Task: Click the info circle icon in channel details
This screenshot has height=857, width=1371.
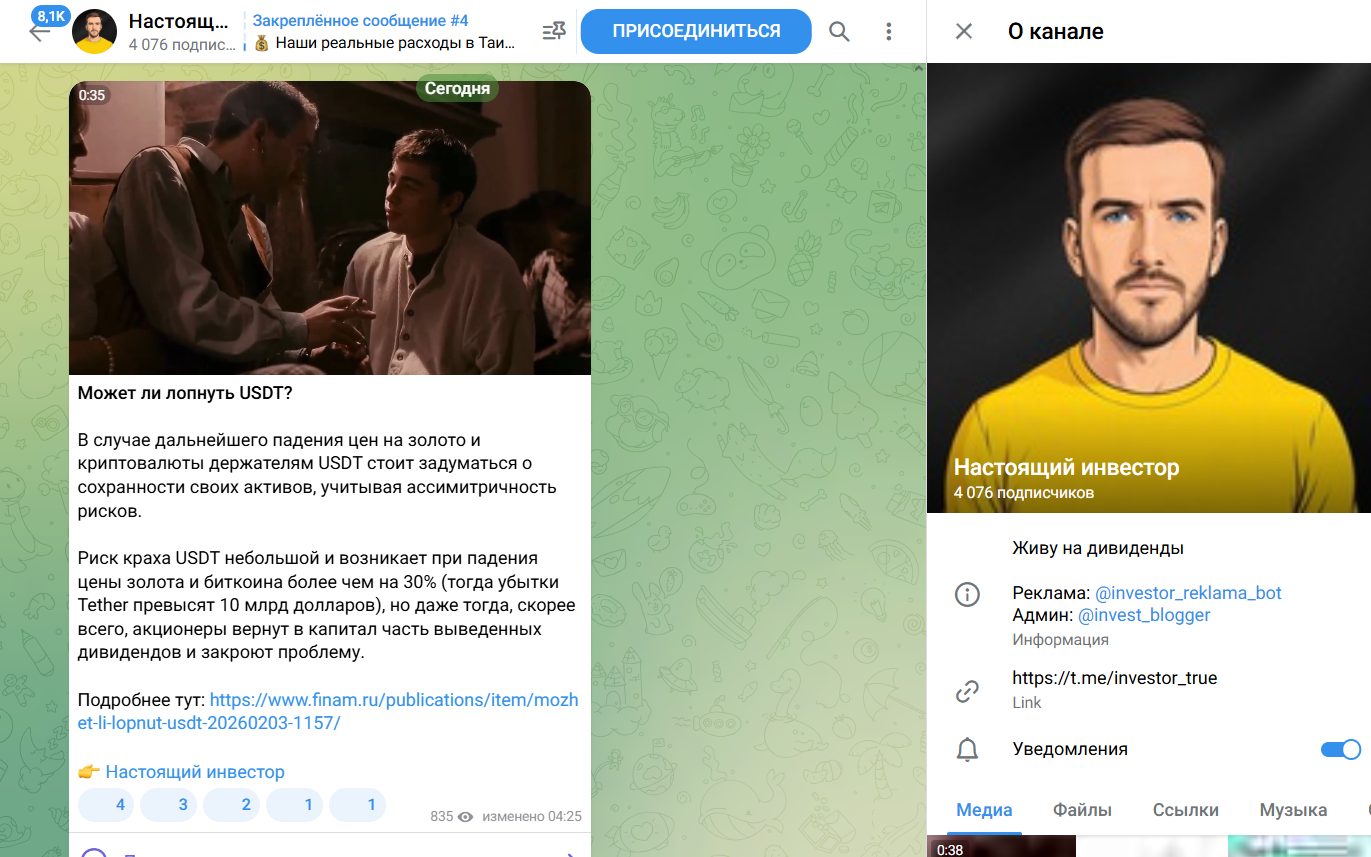Action: coord(967,595)
